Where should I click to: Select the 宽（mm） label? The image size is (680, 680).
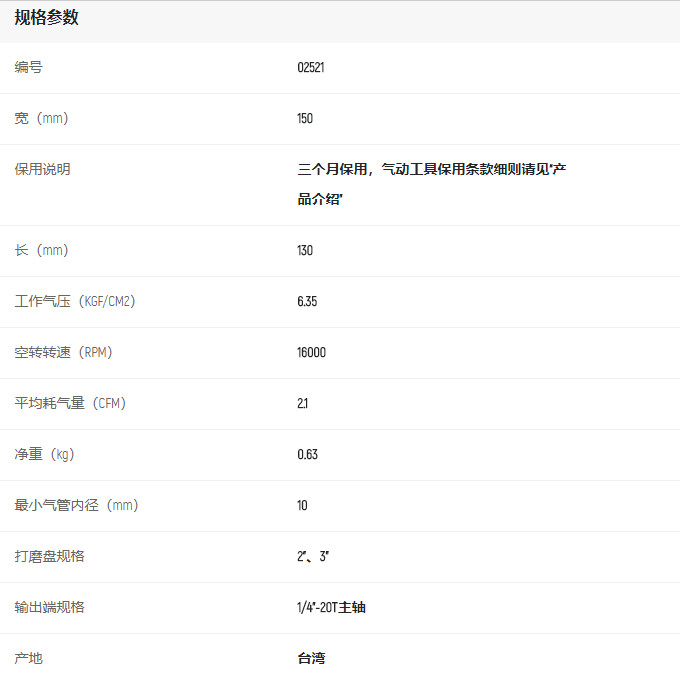42,119
